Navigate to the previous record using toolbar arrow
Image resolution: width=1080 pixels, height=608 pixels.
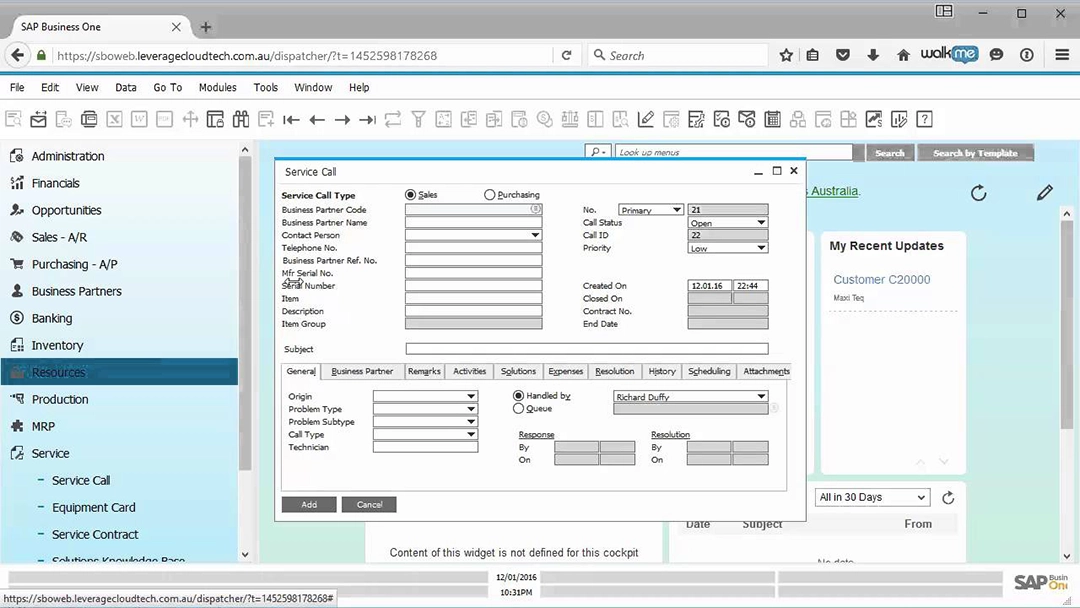pyautogui.click(x=316, y=118)
